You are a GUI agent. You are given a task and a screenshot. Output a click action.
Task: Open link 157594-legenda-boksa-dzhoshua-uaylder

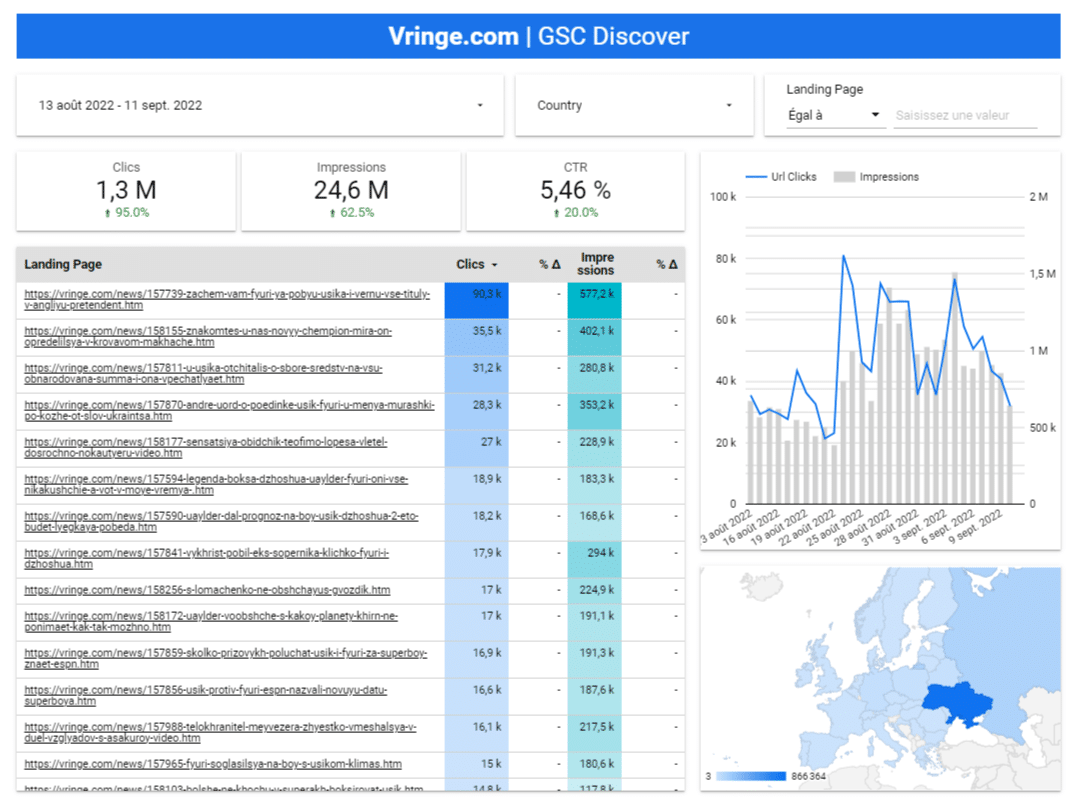[216, 485]
